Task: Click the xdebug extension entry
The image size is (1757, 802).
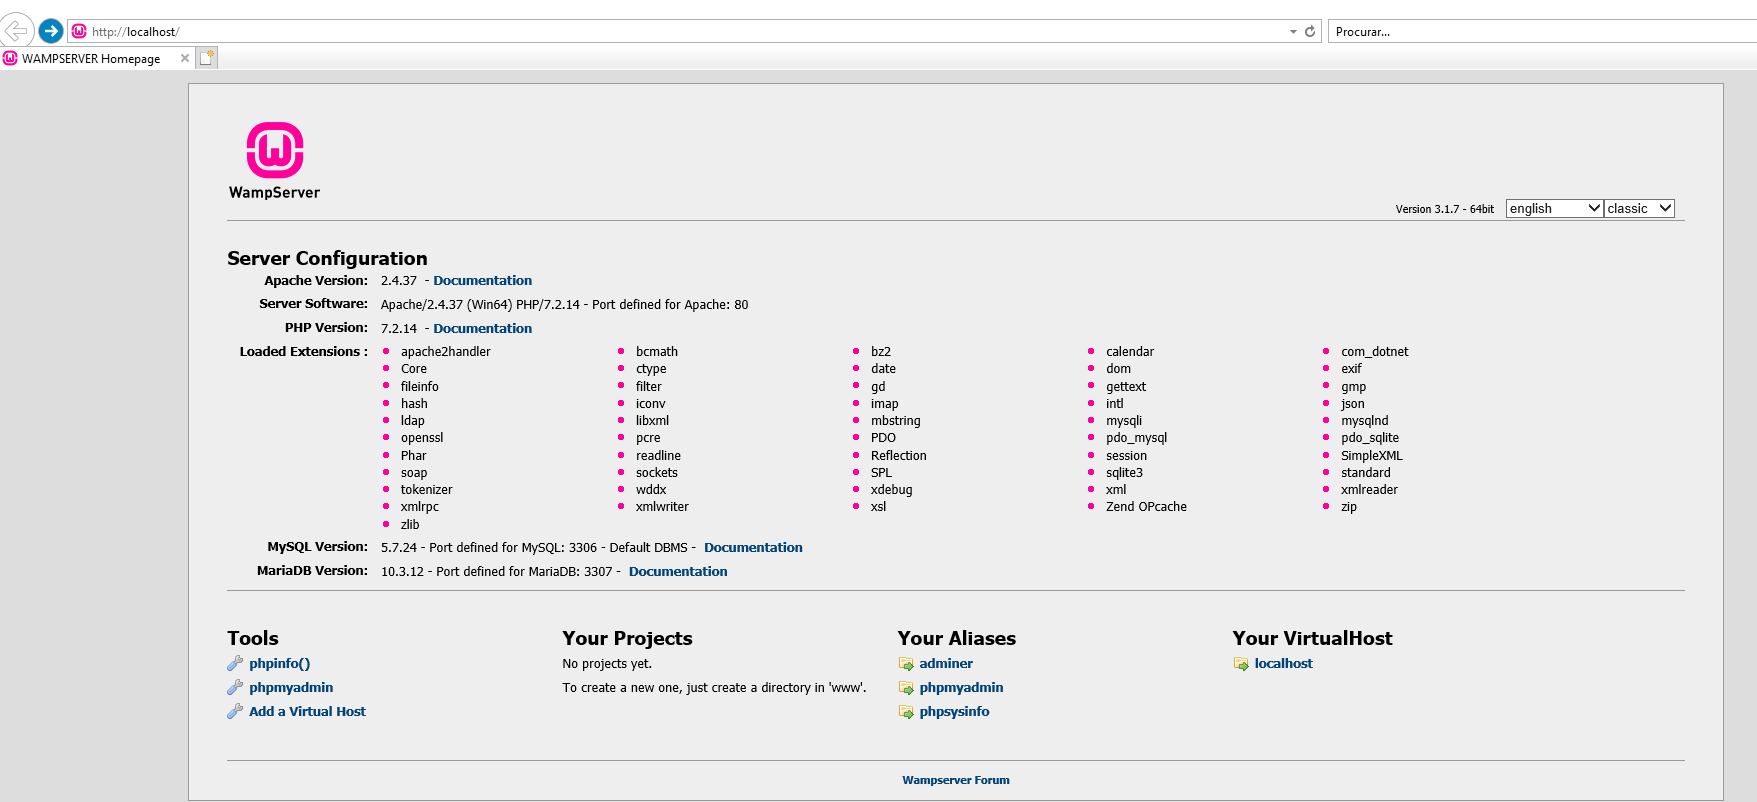Action: tap(891, 490)
